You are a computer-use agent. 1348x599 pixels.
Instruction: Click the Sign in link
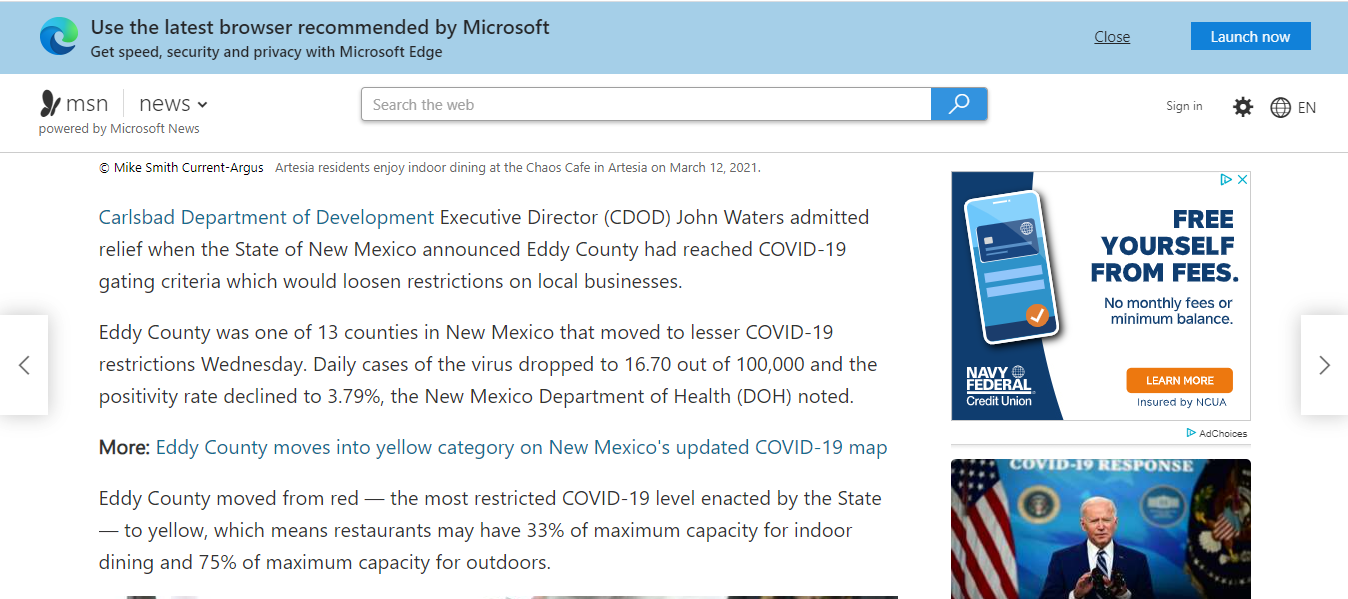click(1184, 106)
